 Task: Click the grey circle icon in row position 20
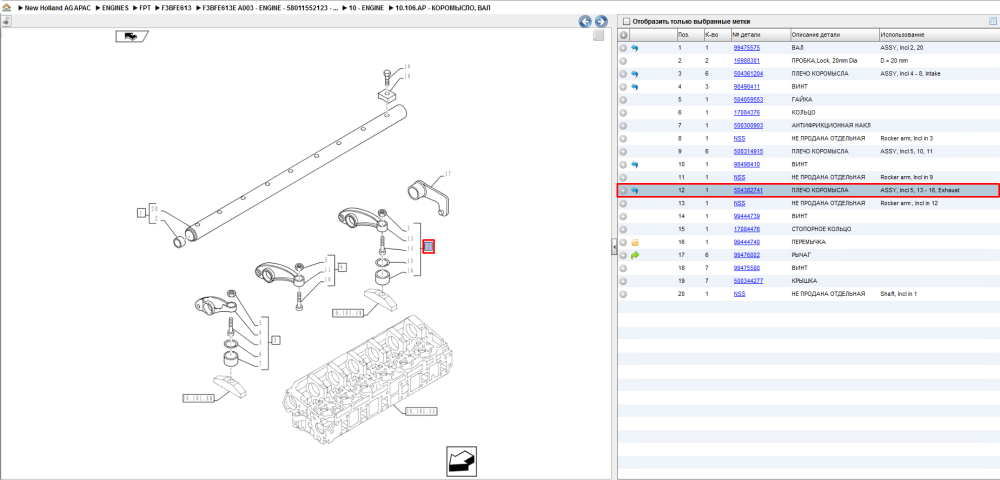click(623, 294)
